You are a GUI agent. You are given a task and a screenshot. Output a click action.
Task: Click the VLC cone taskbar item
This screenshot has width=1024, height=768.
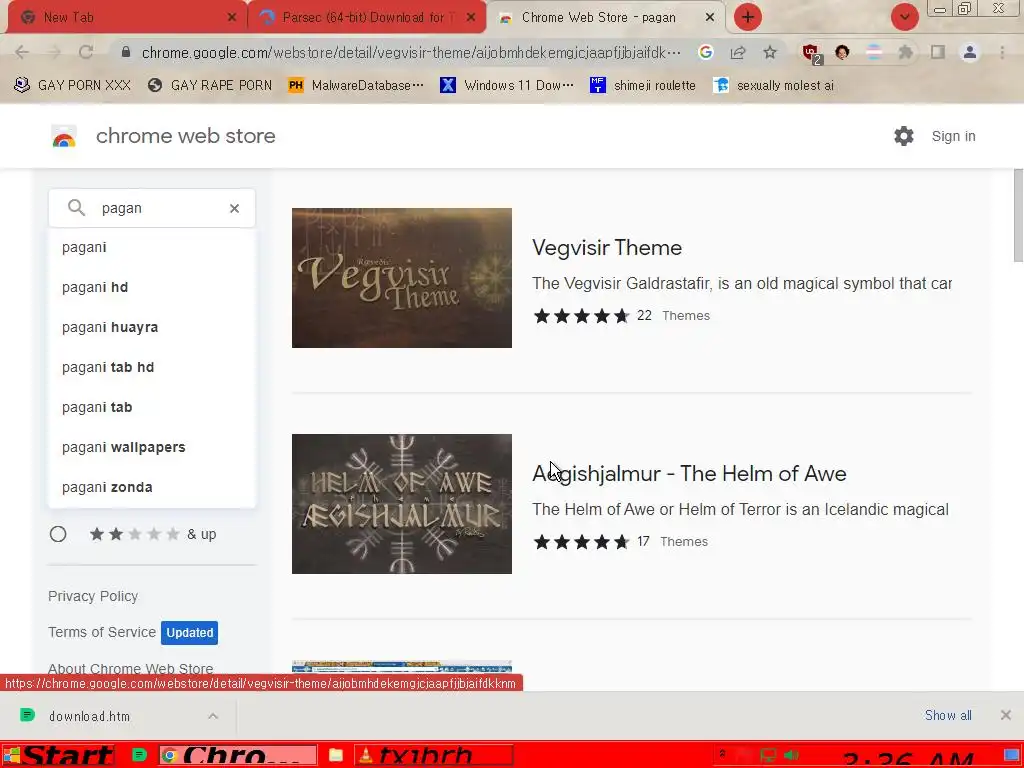click(433, 756)
